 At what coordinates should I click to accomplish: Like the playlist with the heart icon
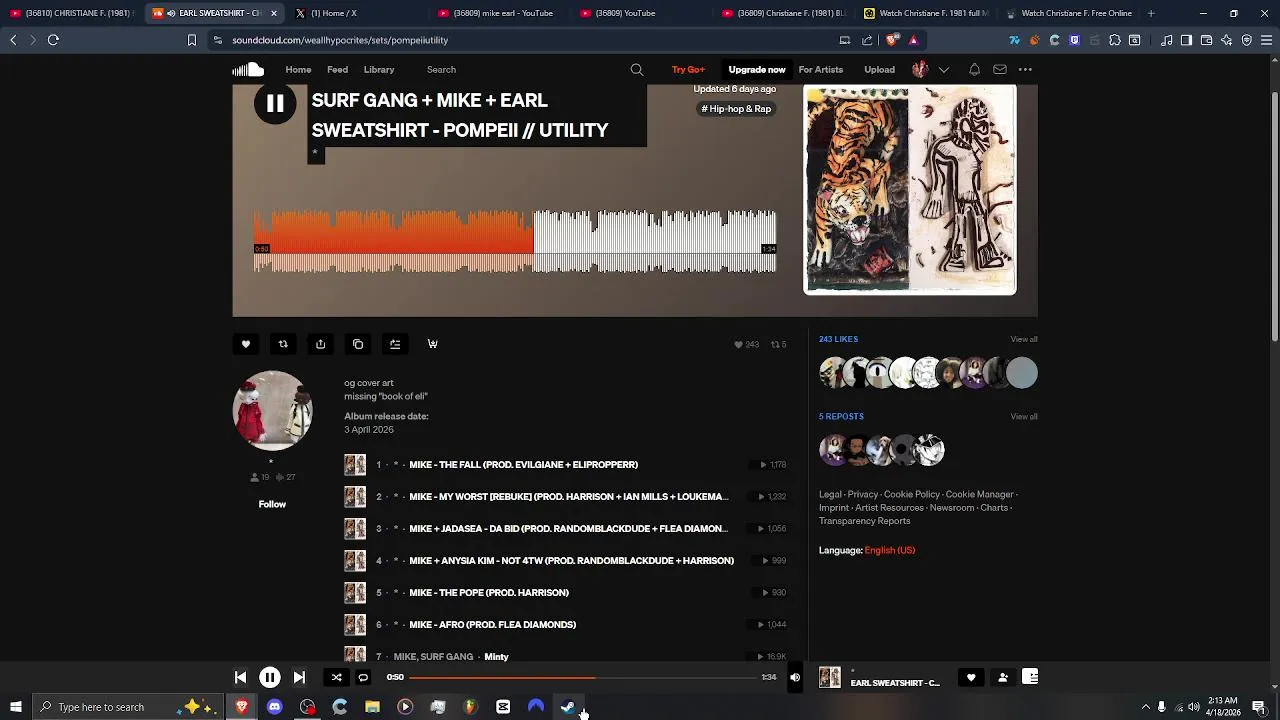coord(245,344)
